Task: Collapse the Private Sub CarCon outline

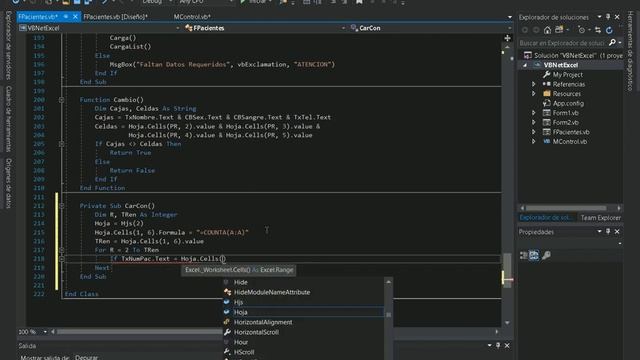Action: coord(61,206)
